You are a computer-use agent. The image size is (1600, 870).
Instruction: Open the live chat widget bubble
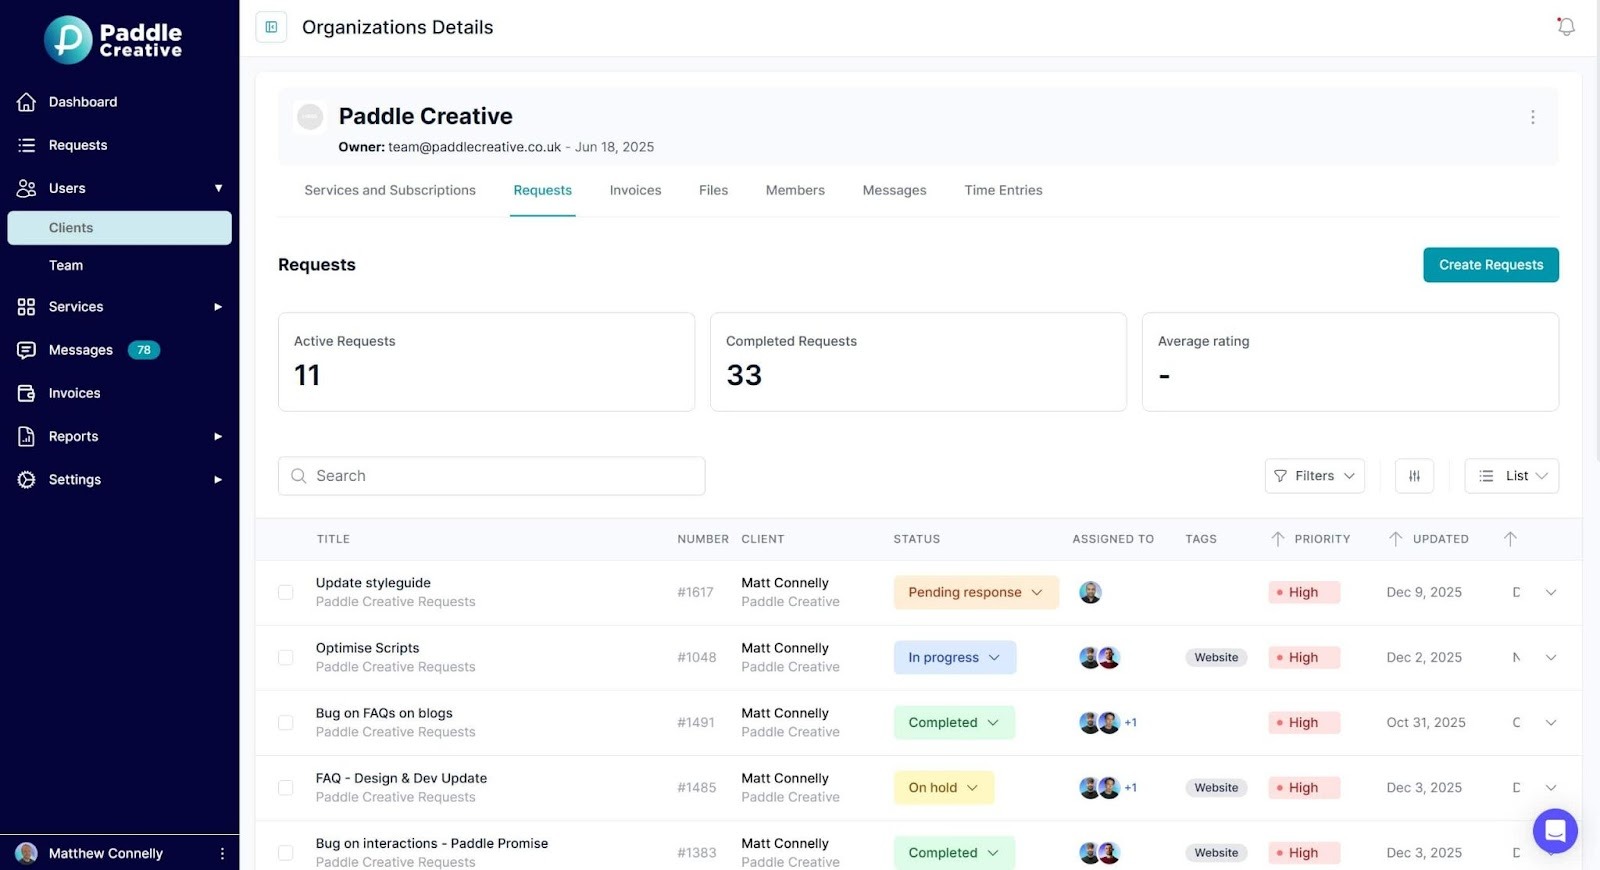click(x=1555, y=830)
